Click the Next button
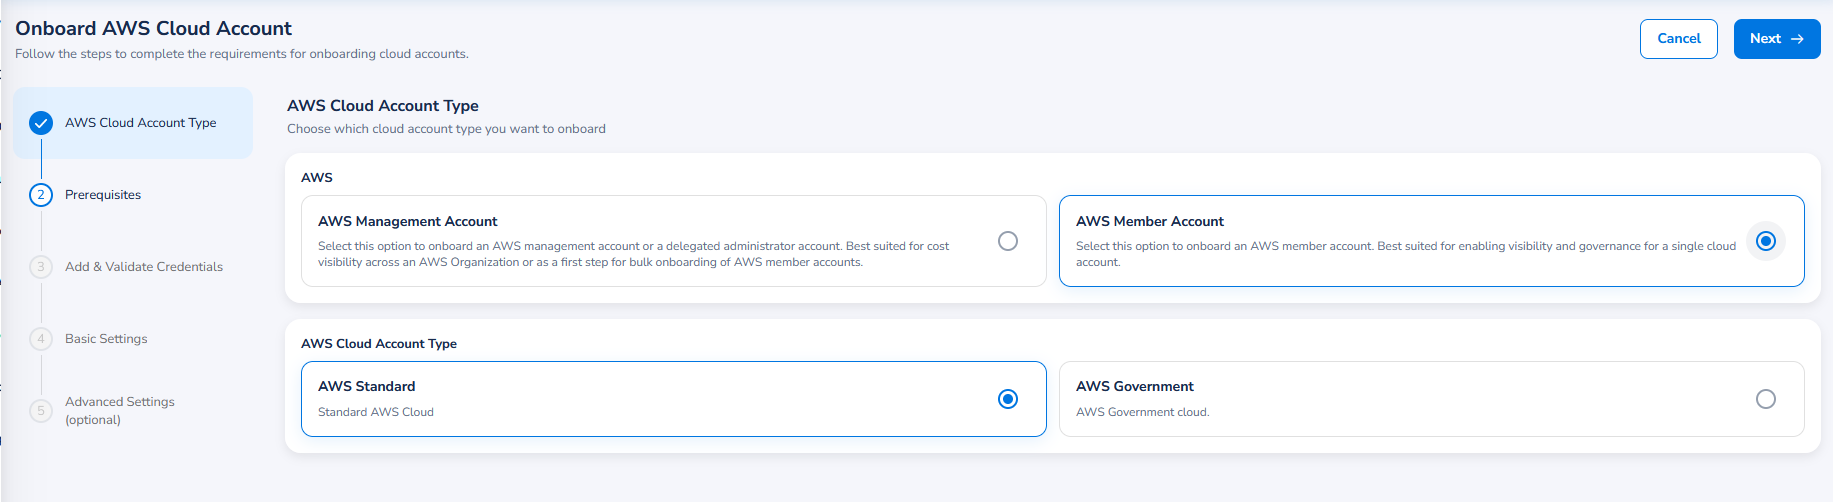Image resolution: width=1833 pixels, height=502 pixels. point(1777,39)
